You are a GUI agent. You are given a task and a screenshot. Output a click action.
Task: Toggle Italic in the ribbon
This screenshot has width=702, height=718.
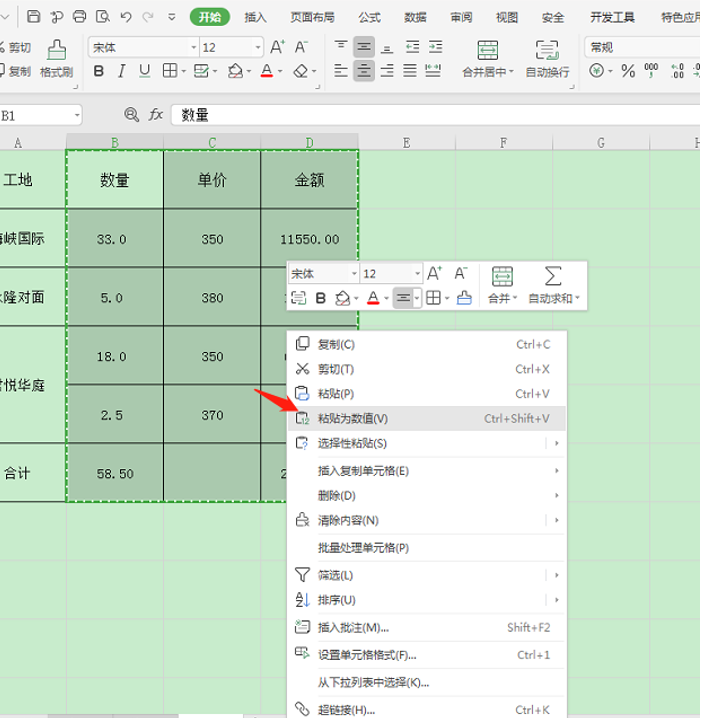121,71
